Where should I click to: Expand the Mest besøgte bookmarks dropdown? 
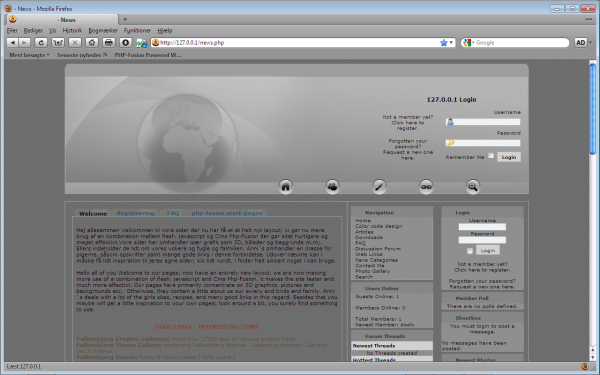29,55
